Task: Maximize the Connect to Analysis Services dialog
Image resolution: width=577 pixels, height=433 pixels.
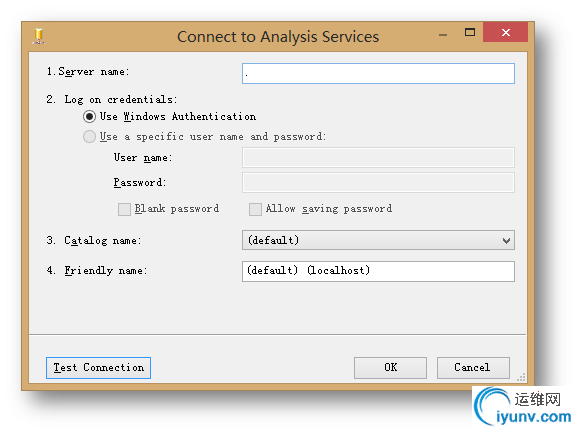Action: point(470,32)
